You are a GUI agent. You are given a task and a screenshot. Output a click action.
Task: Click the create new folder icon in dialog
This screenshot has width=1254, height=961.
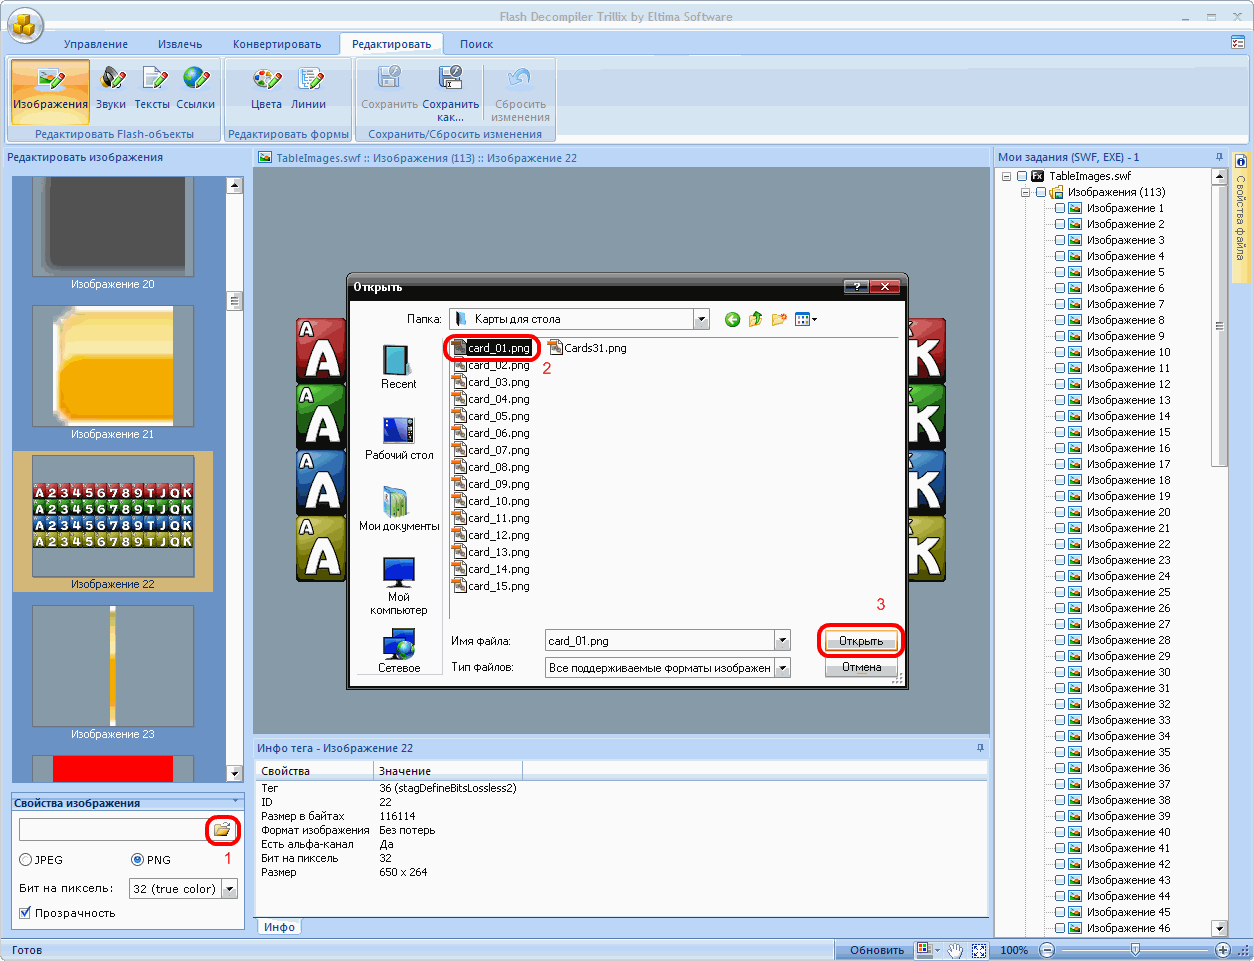(778, 319)
